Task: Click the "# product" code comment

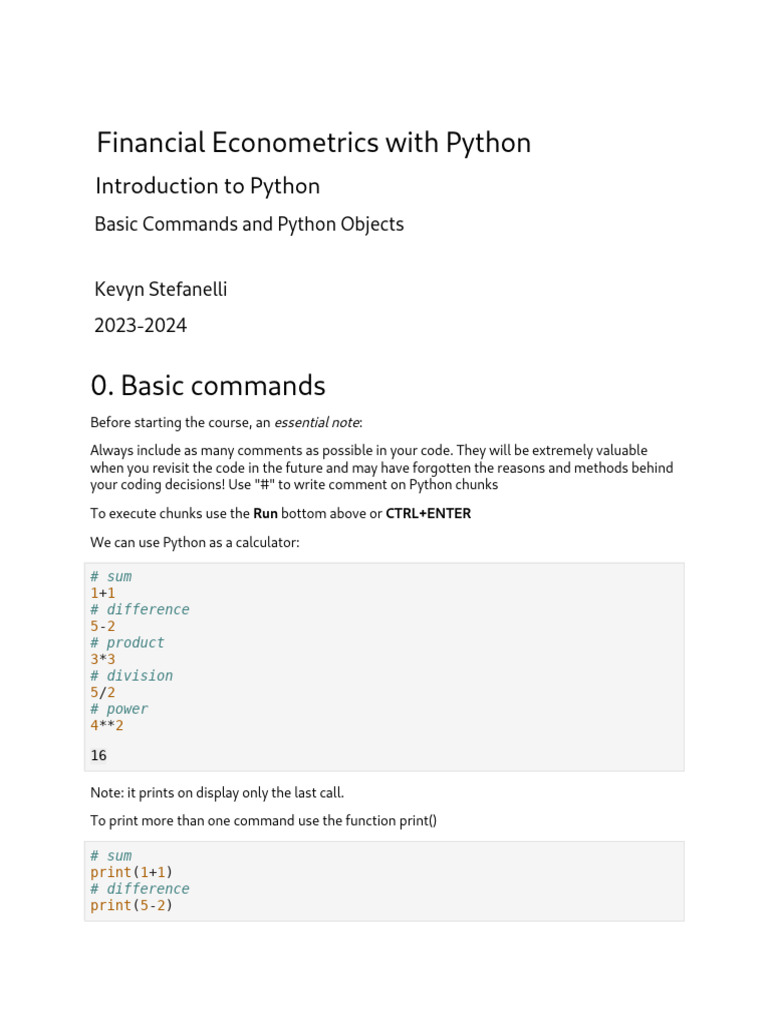Action: coord(127,643)
